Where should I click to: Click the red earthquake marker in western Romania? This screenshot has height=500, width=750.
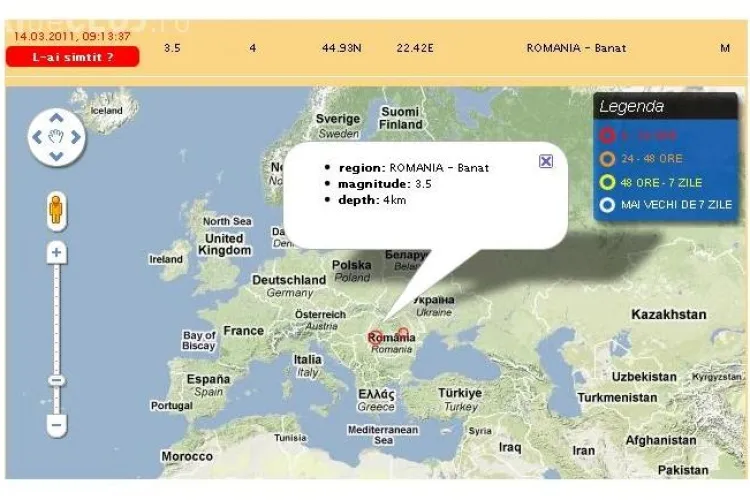click(x=375, y=337)
